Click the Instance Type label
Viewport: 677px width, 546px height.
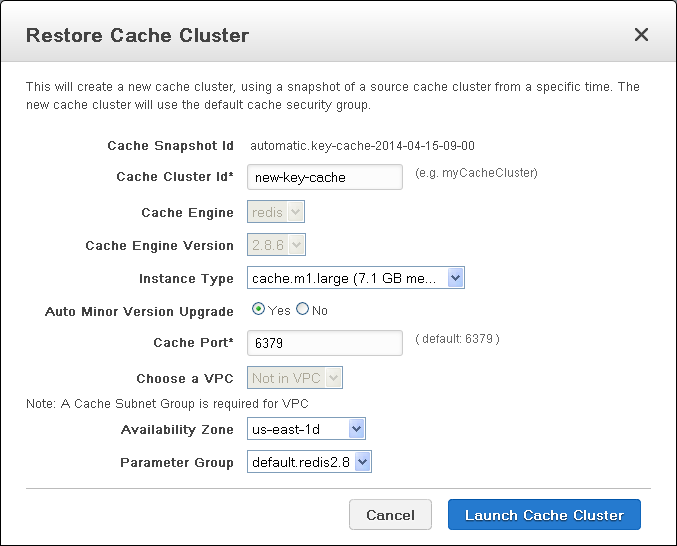point(186,278)
